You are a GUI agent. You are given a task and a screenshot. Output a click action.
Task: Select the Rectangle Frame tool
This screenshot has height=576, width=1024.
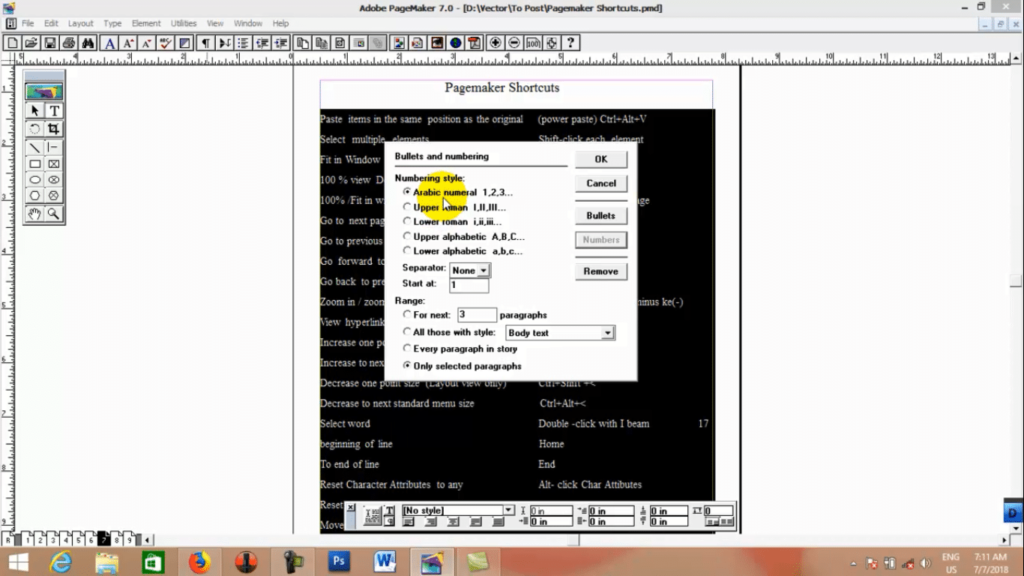[x=54, y=164]
